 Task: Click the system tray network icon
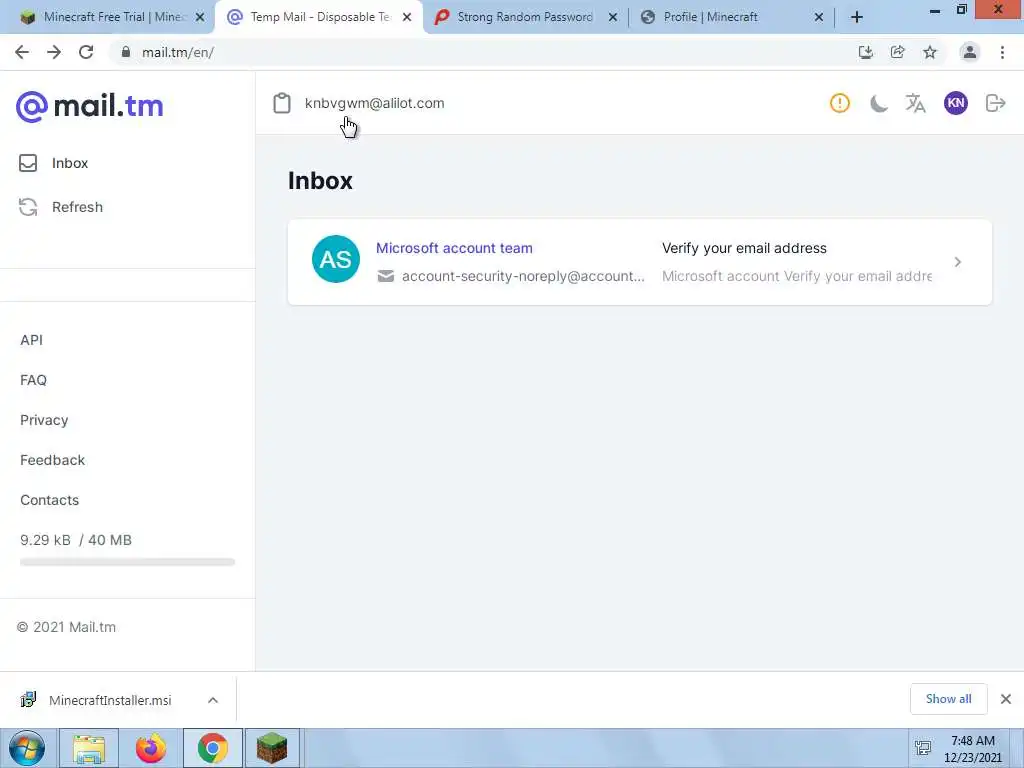(923, 748)
